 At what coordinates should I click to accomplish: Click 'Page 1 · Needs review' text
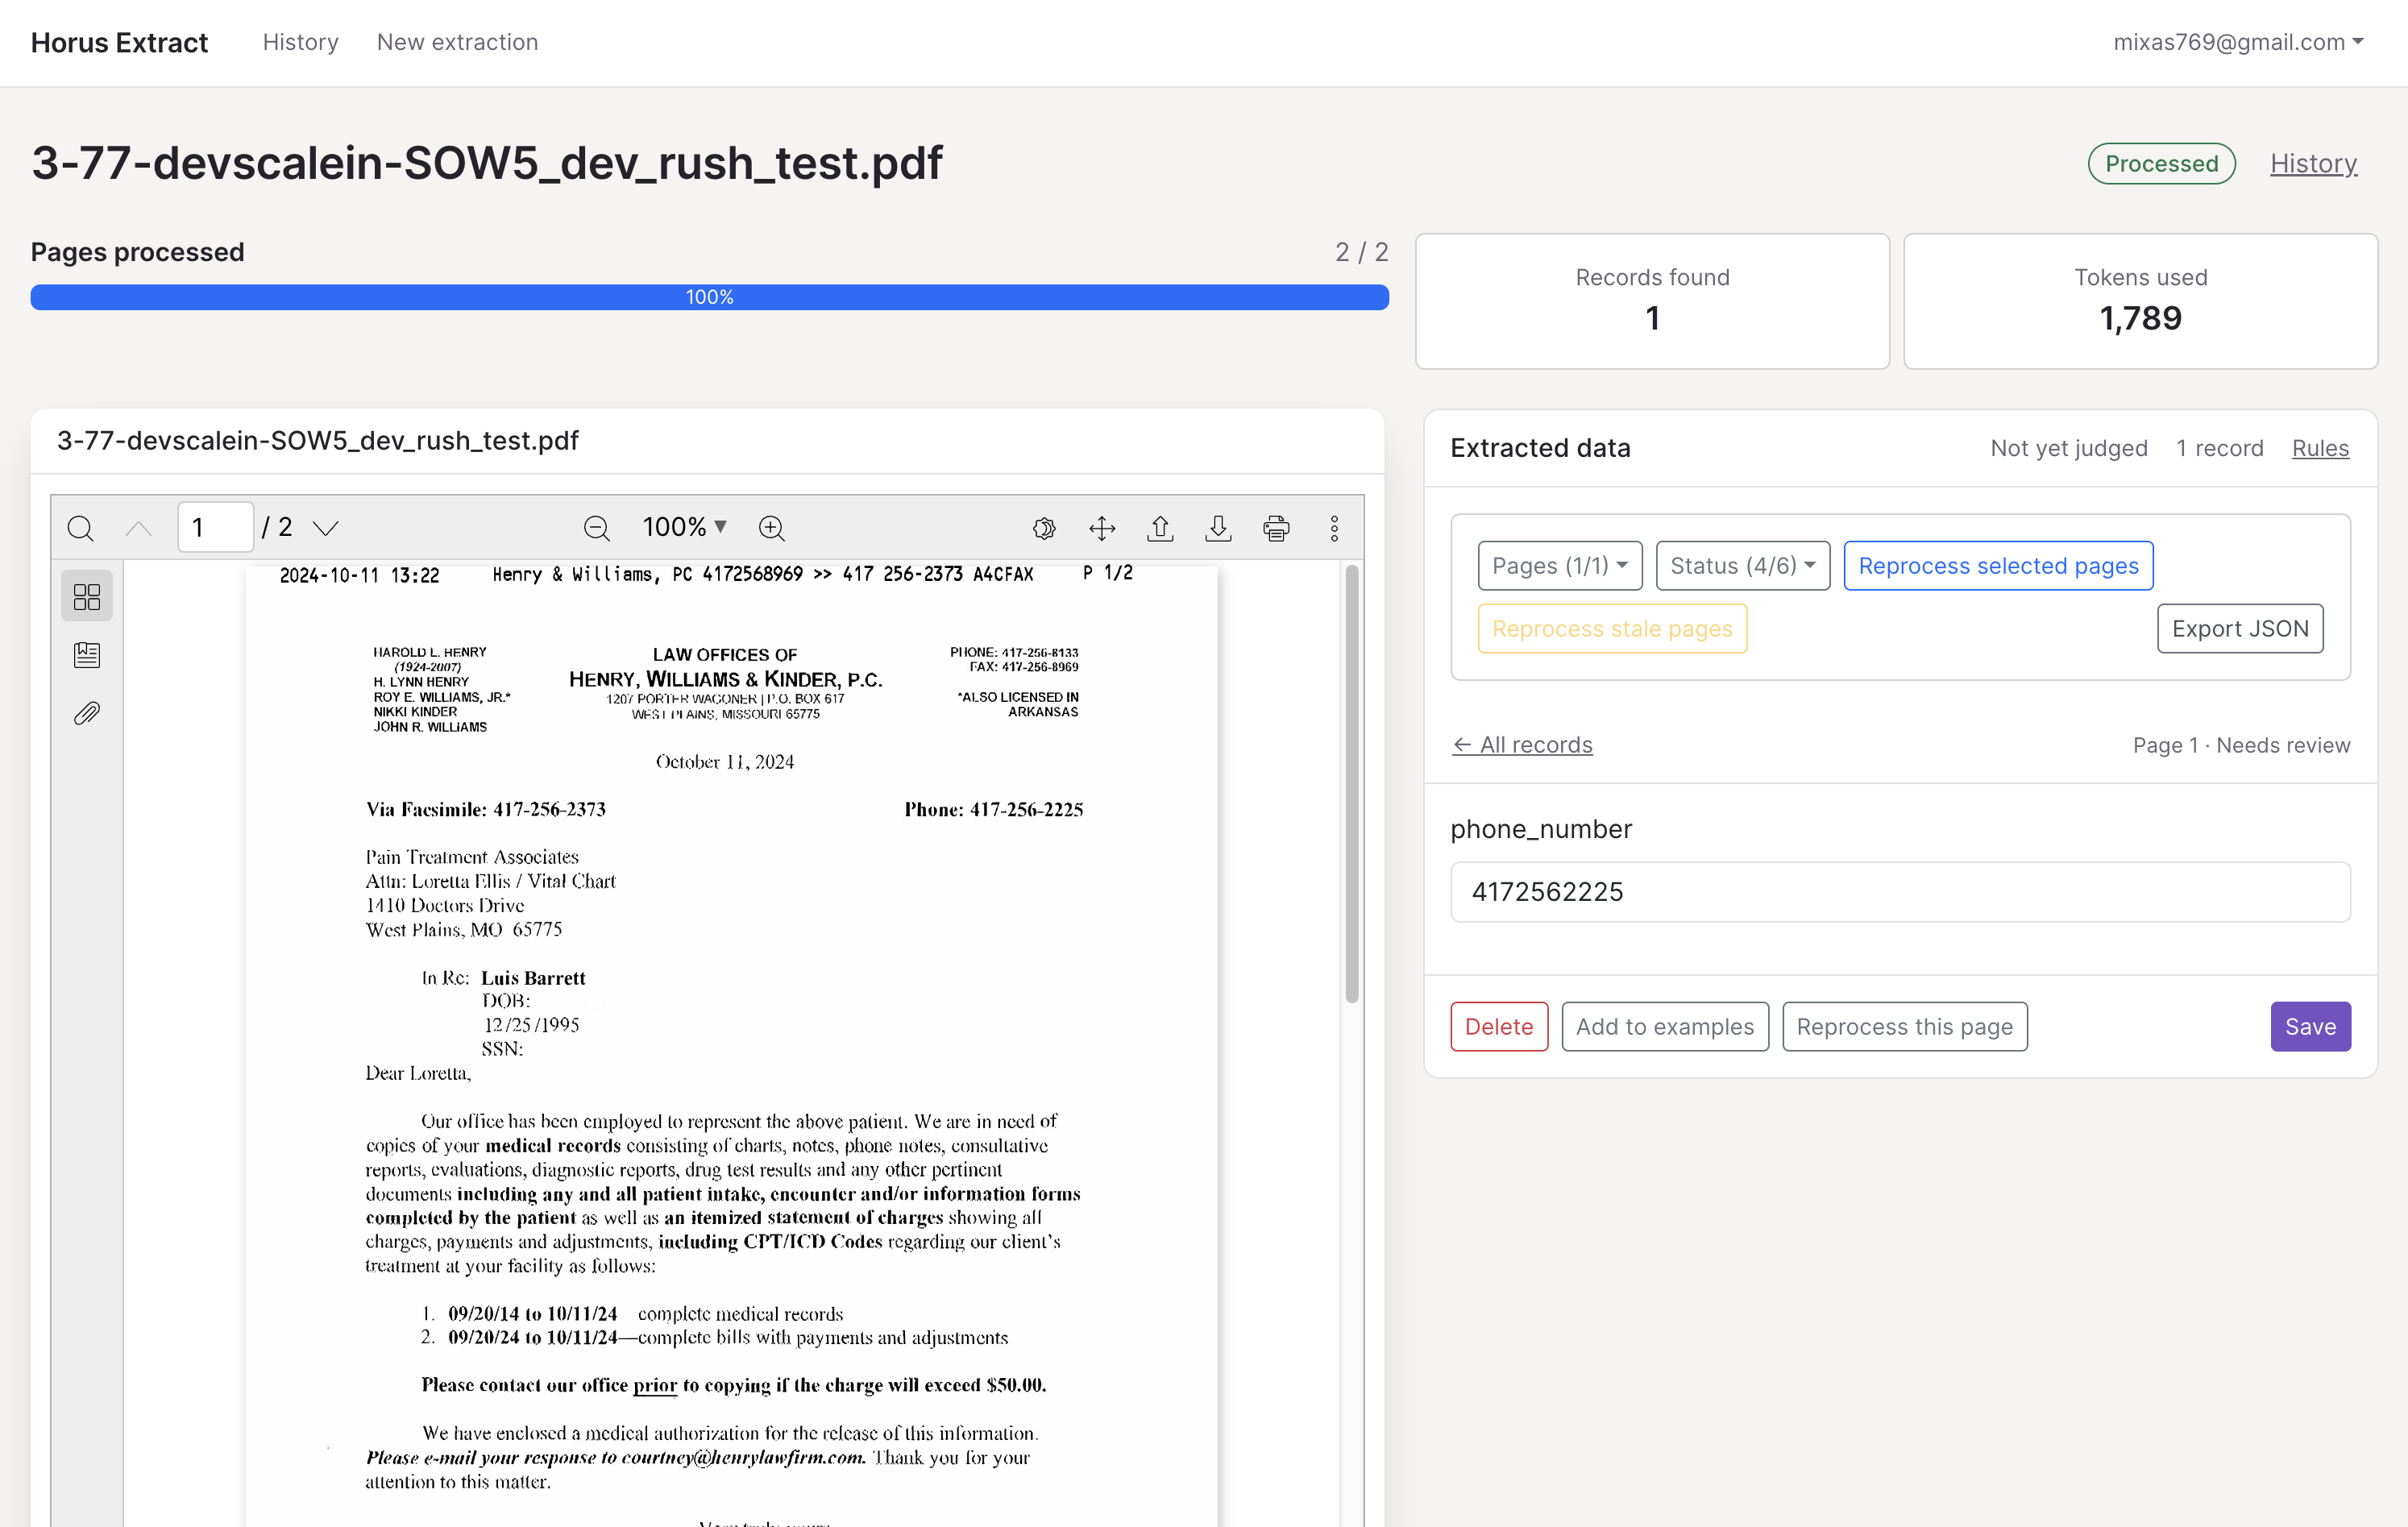click(x=2241, y=745)
